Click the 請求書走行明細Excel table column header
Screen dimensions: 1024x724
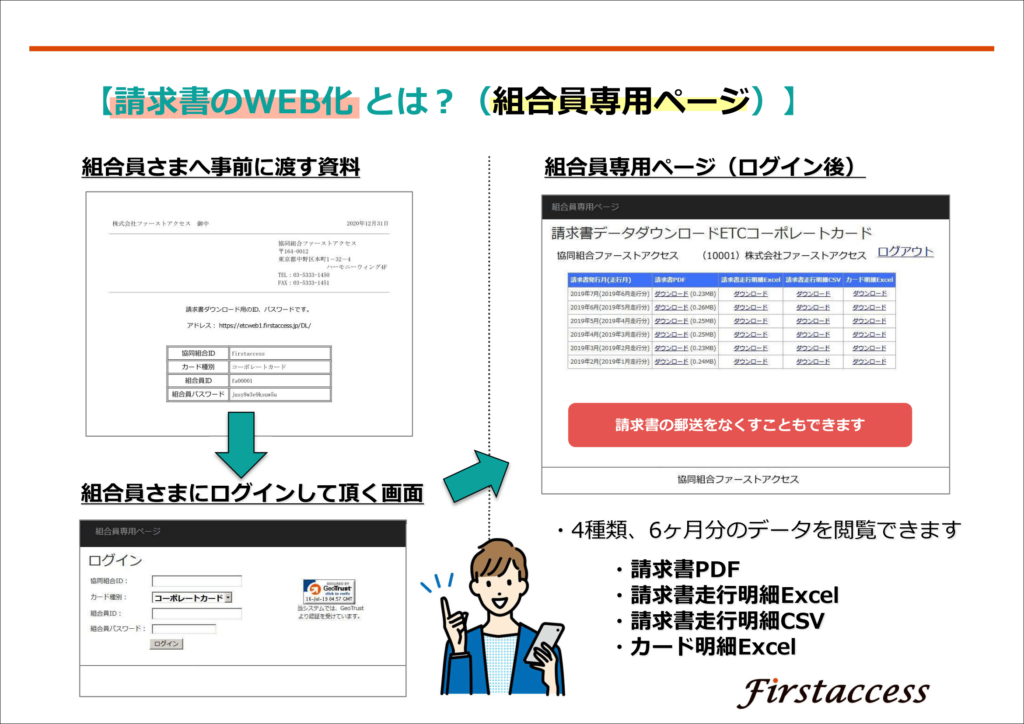(750, 280)
